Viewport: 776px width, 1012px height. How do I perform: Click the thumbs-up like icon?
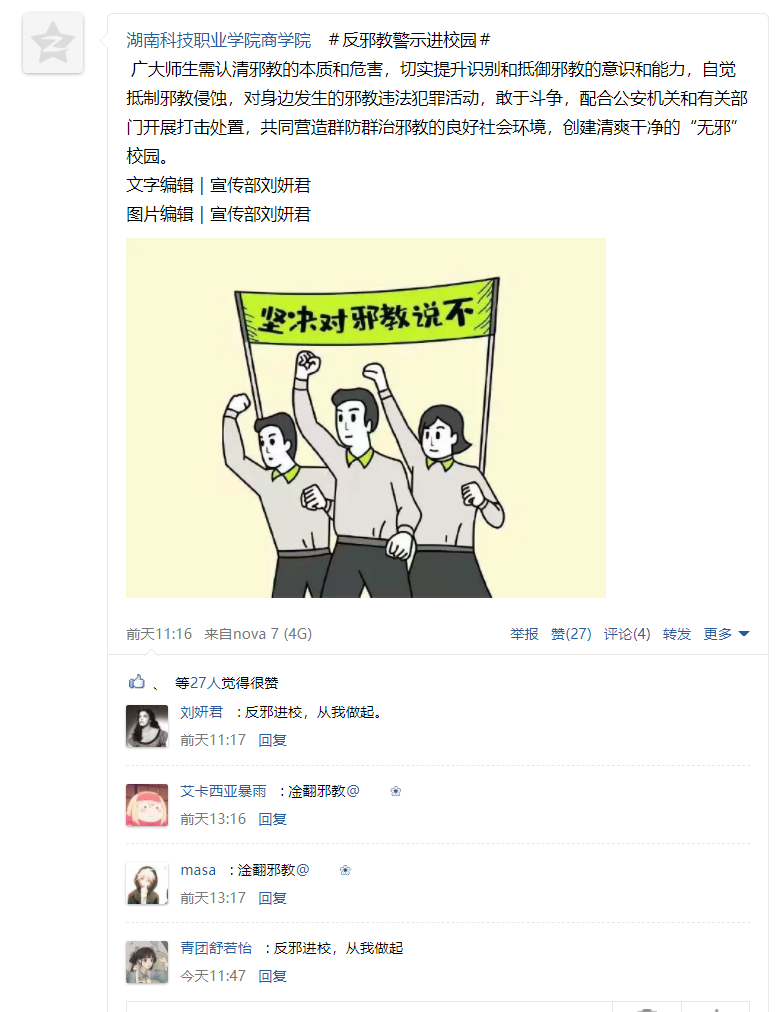click(136, 682)
